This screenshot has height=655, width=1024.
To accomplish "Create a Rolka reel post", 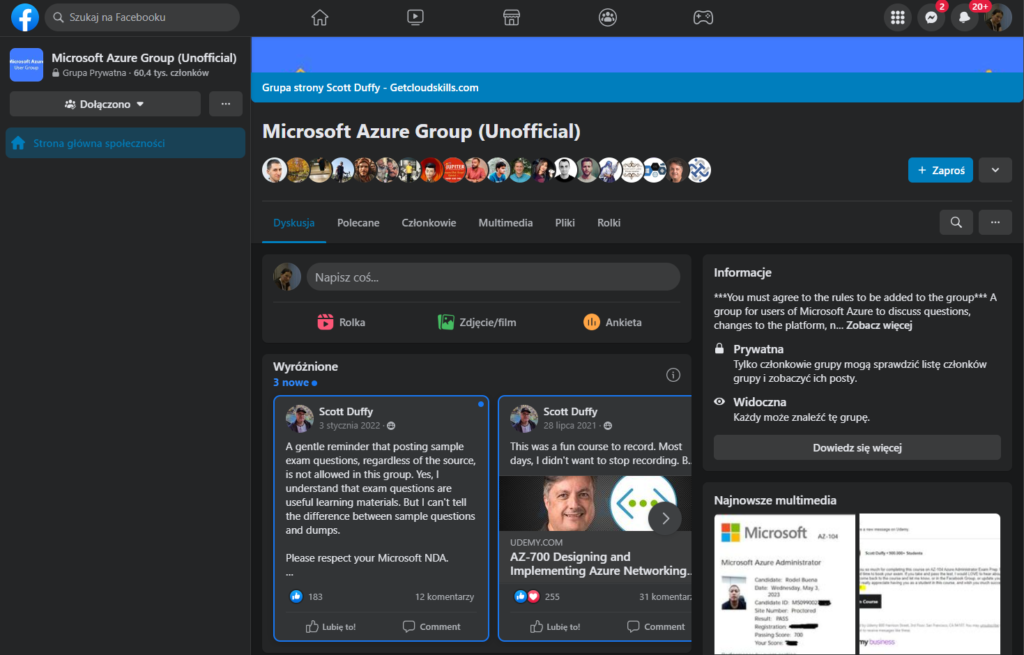I will pos(341,322).
